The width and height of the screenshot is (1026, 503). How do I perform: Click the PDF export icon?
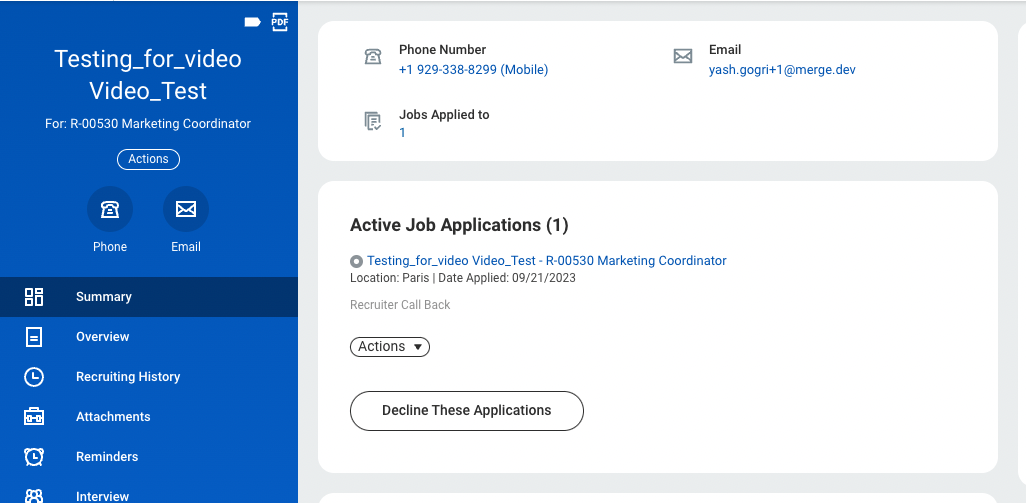[280, 21]
